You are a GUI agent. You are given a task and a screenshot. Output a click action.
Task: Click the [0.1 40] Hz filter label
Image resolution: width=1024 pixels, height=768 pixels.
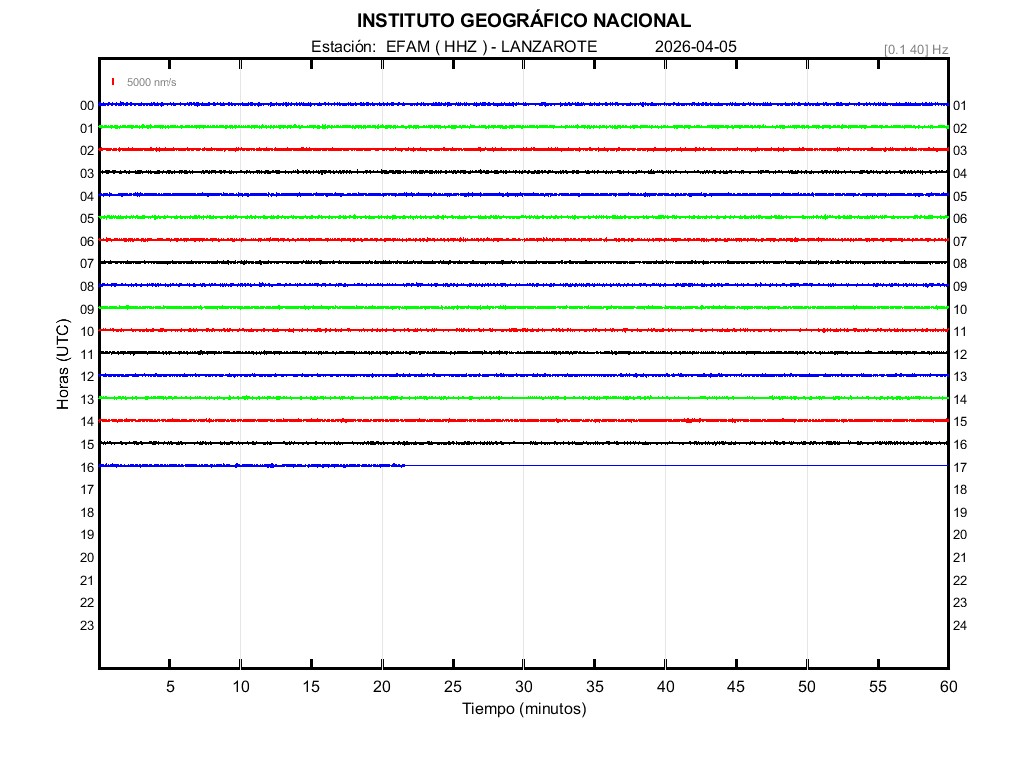(915, 49)
